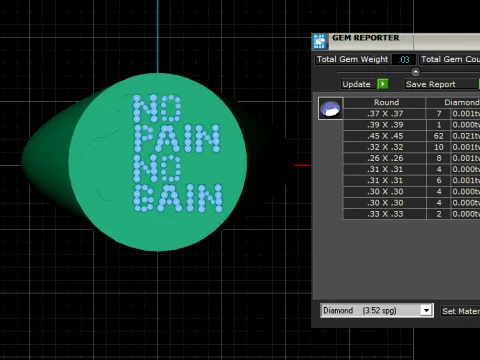The width and height of the screenshot is (480, 360).
Task: Open the Diamond (3.52 spg) material dropdown
Action: pos(426,311)
